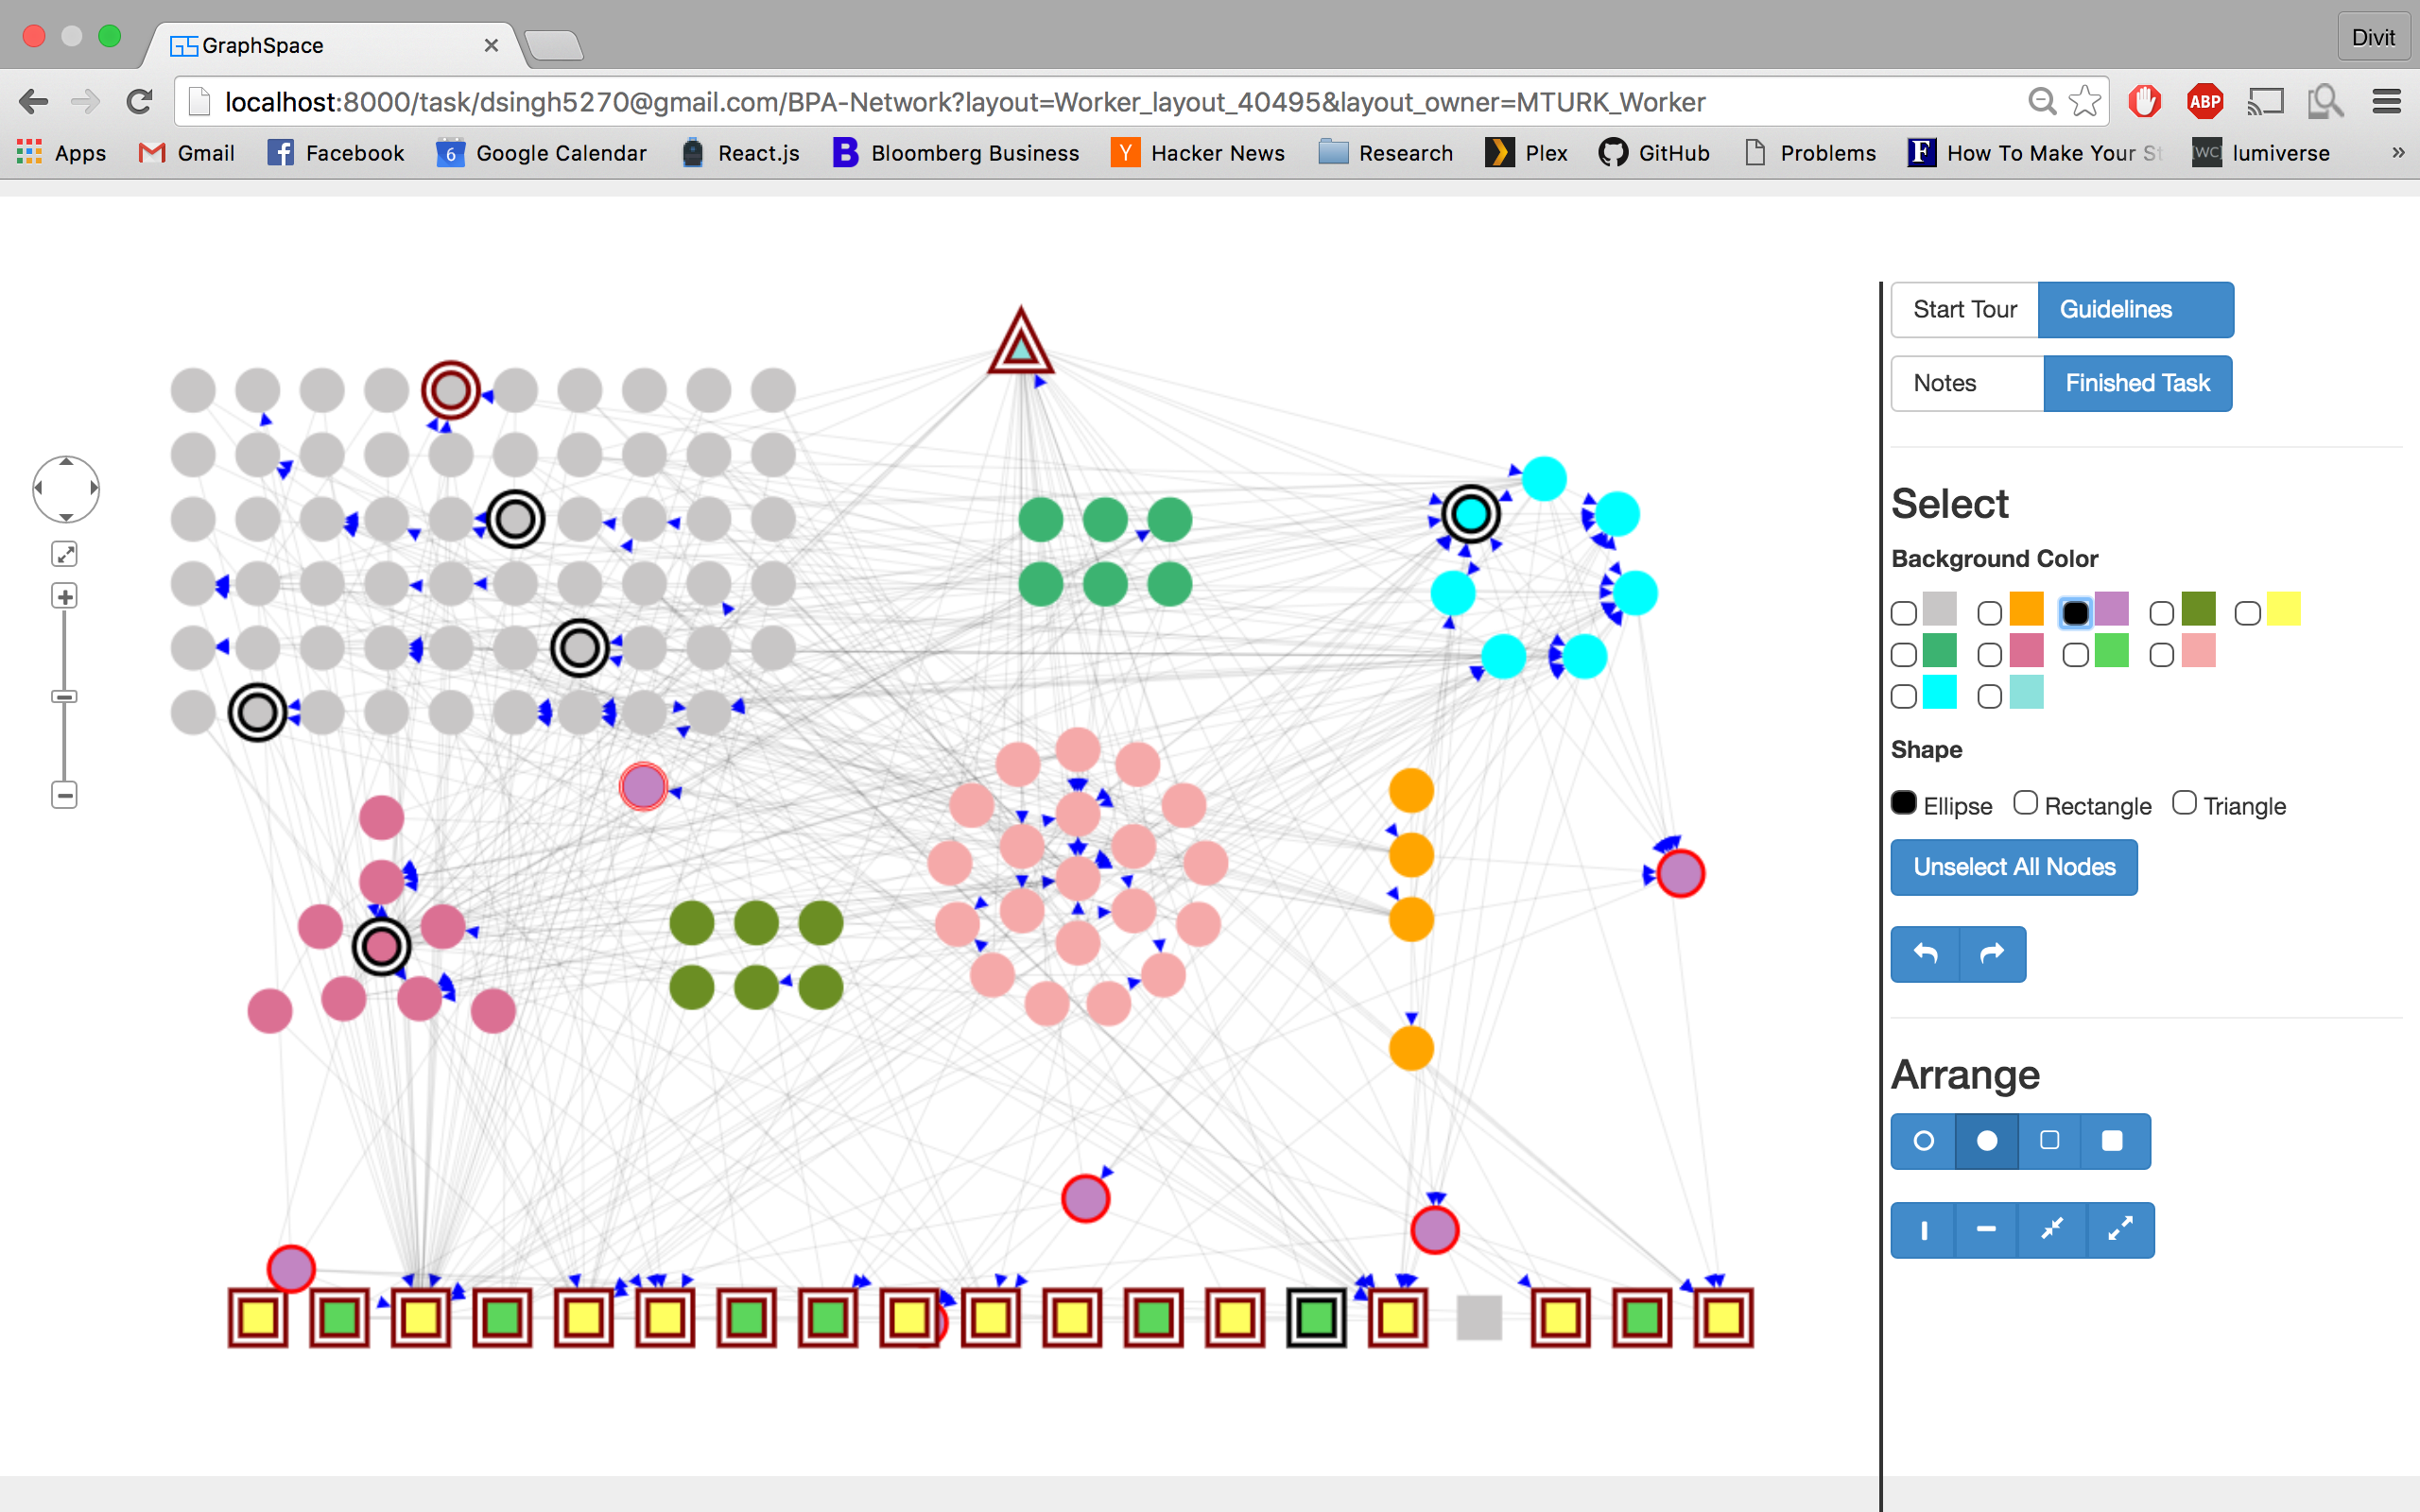Enable the Triangle shape checkbox

click(x=2184, y=803)
